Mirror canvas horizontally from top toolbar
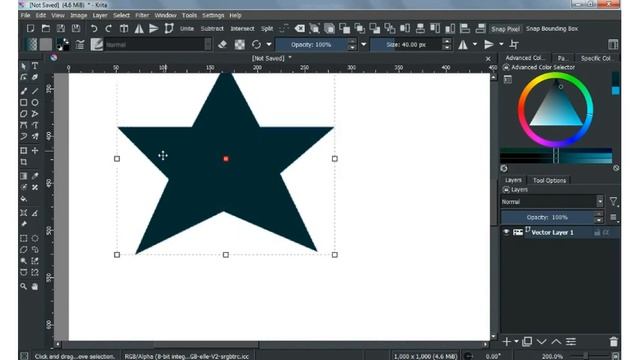 tap(139, 29)
